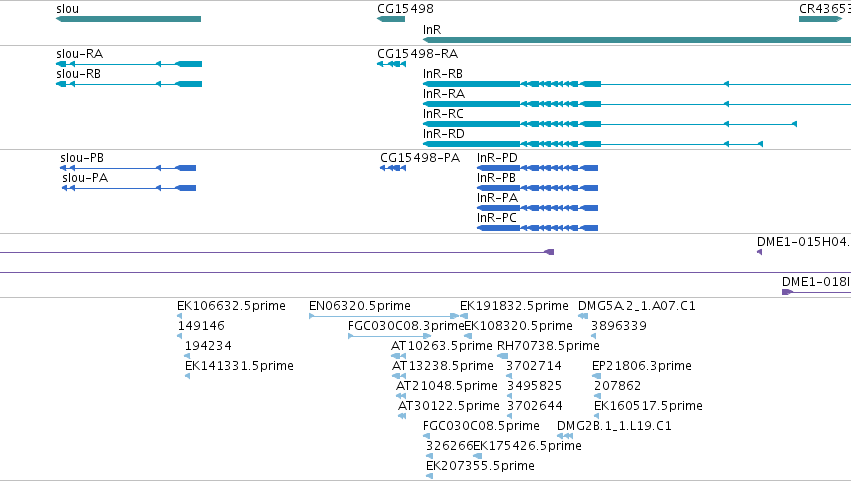This screenshot has width=851, height=481.
Task: Click the InR-RC transcript label
Action: [443, 114]
